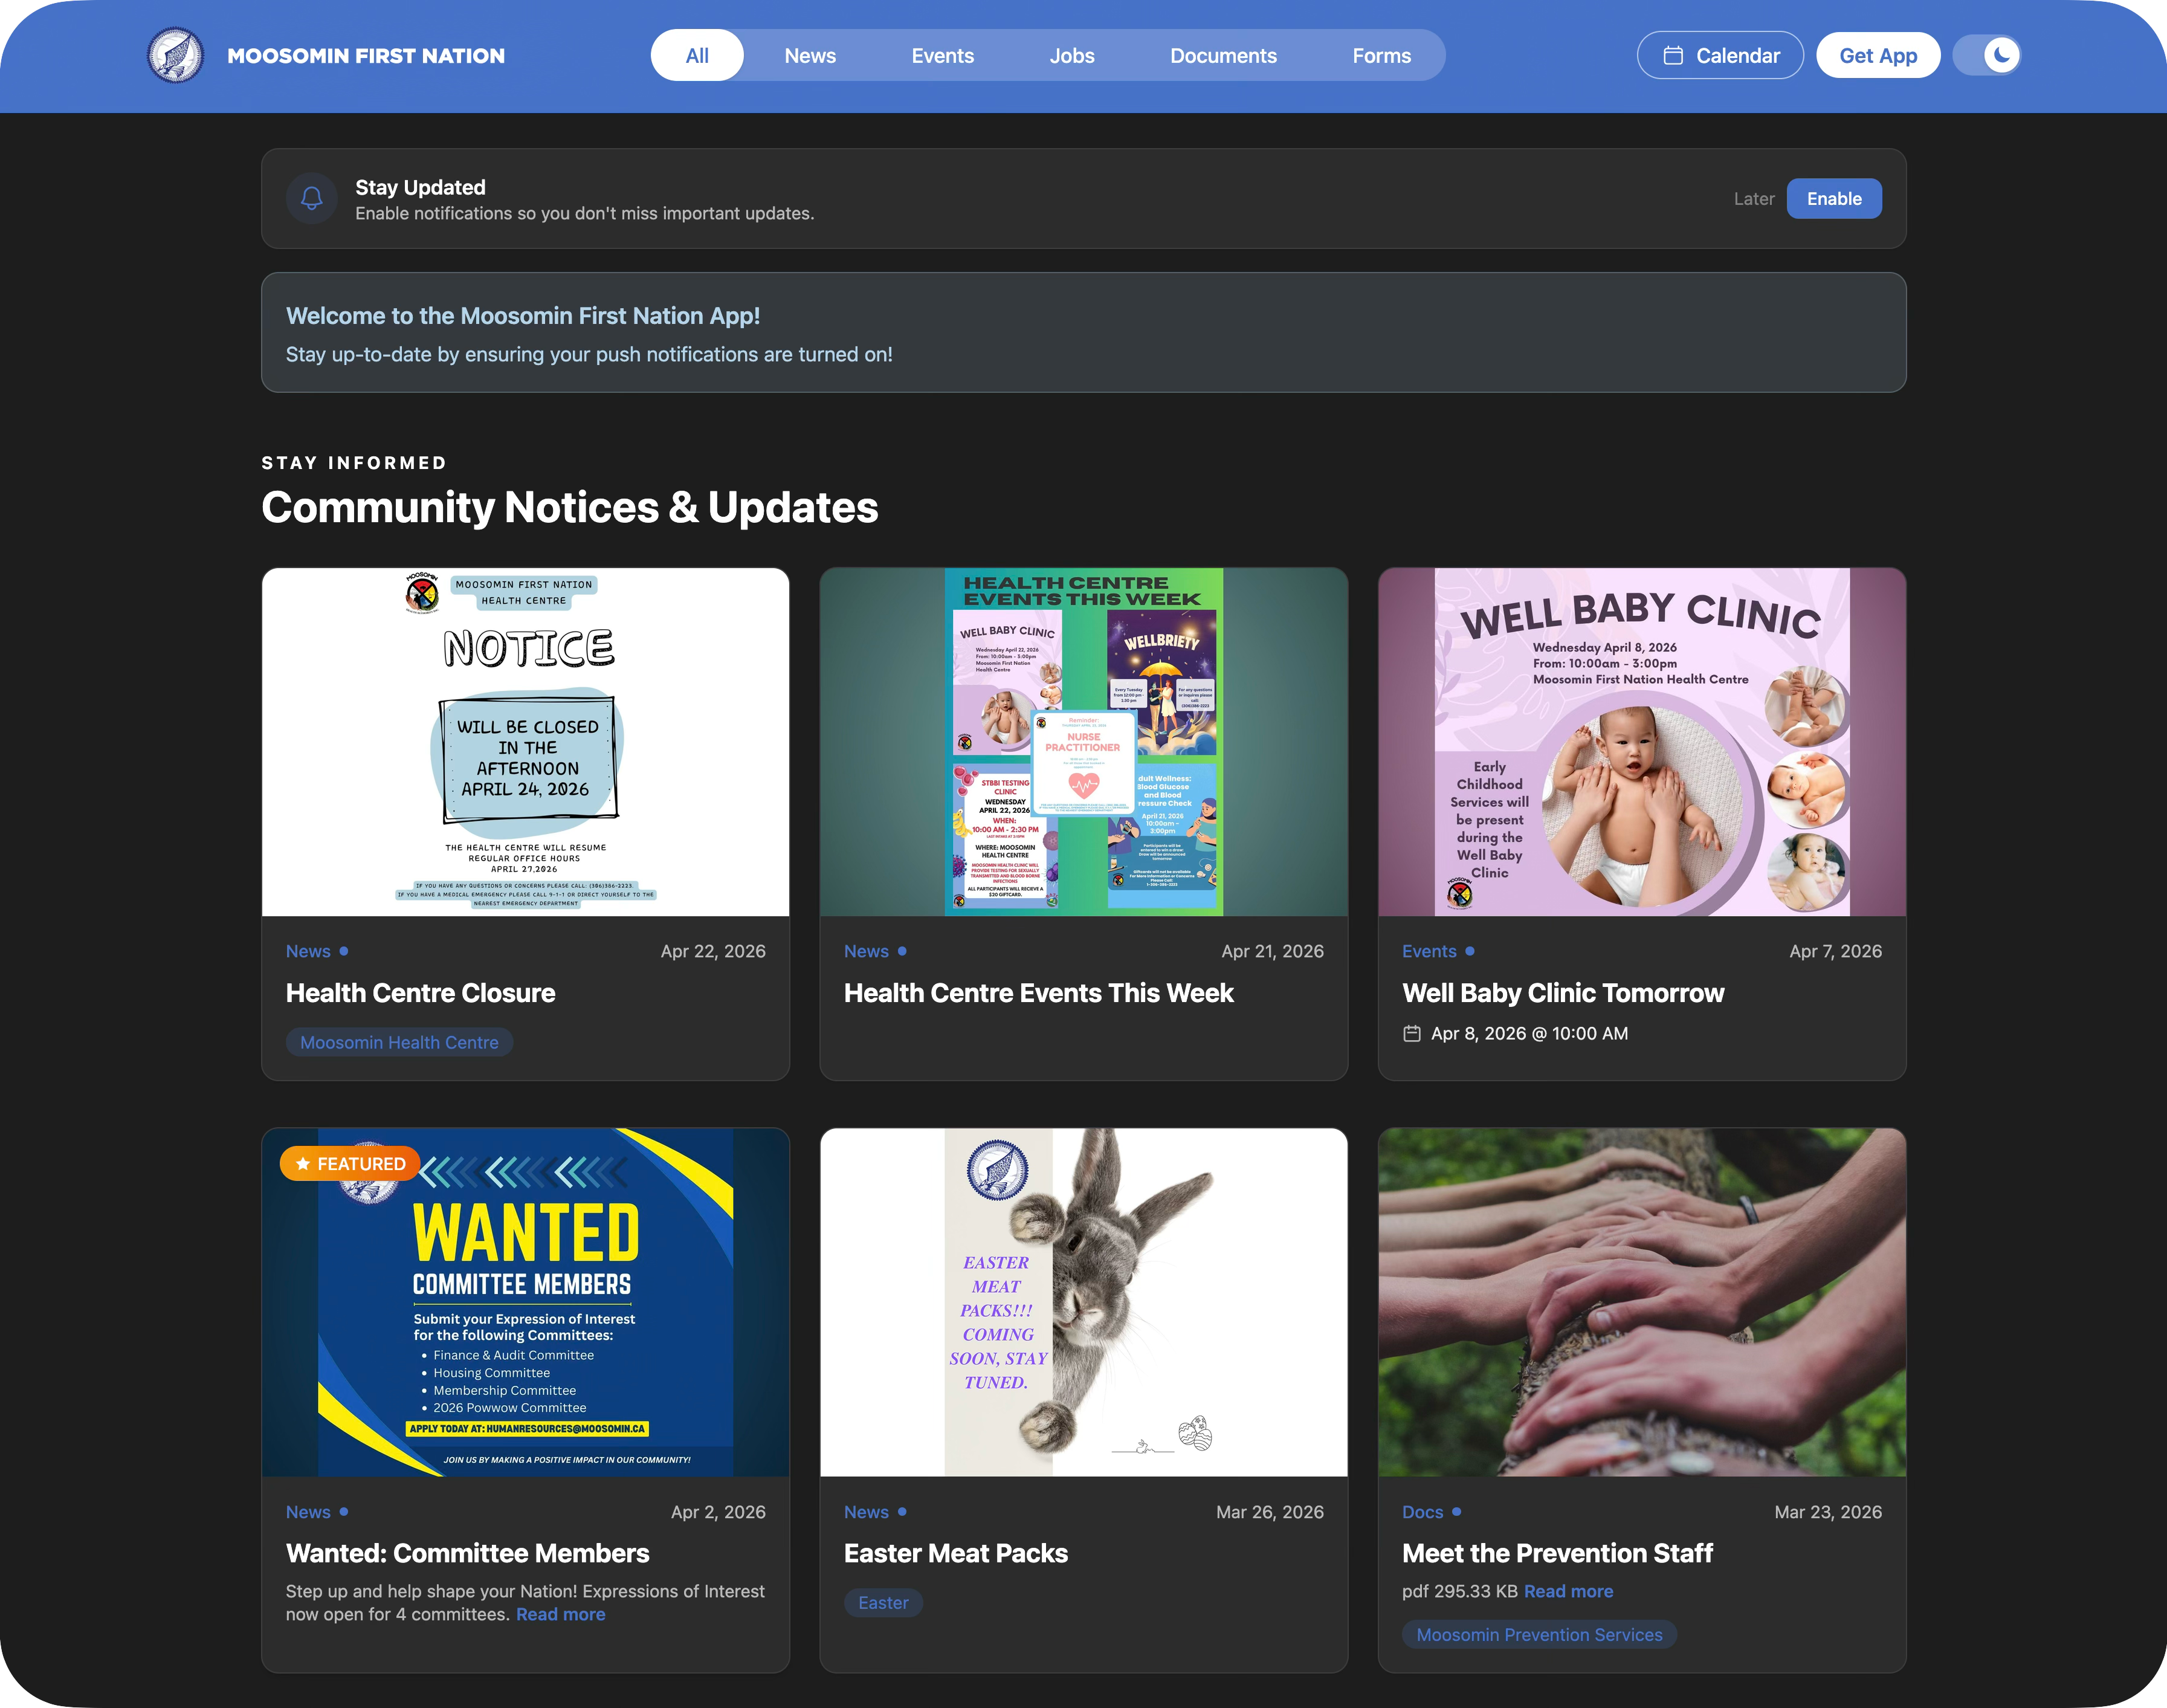Go to the Jobs tab
Image resolution: width=2167 pixels, height=1708 pixels.
[1072, 55]
